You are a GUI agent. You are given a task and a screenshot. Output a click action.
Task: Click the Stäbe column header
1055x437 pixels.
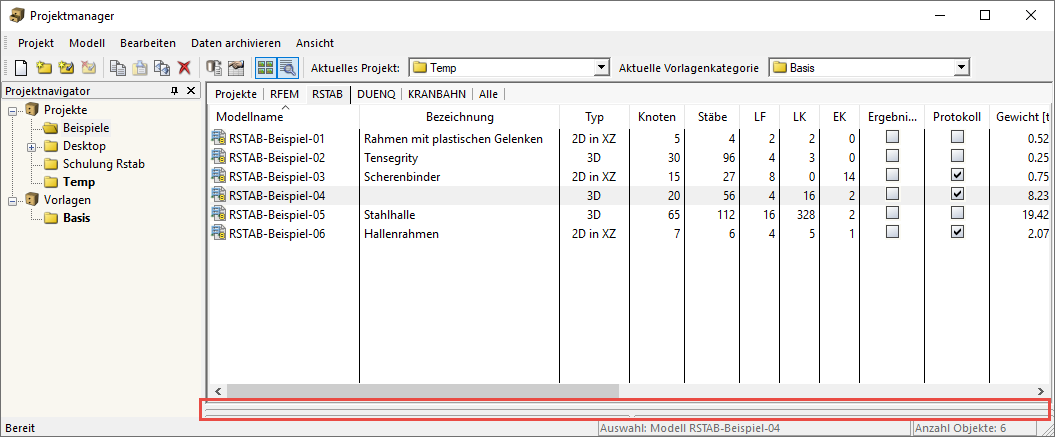712,116
